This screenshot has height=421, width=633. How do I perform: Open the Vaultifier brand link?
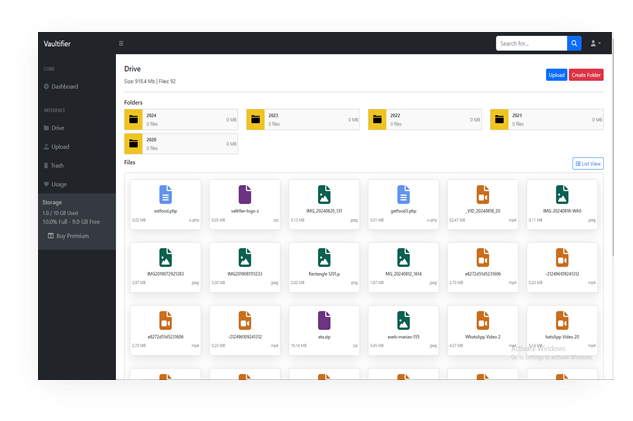coord(57,44)
